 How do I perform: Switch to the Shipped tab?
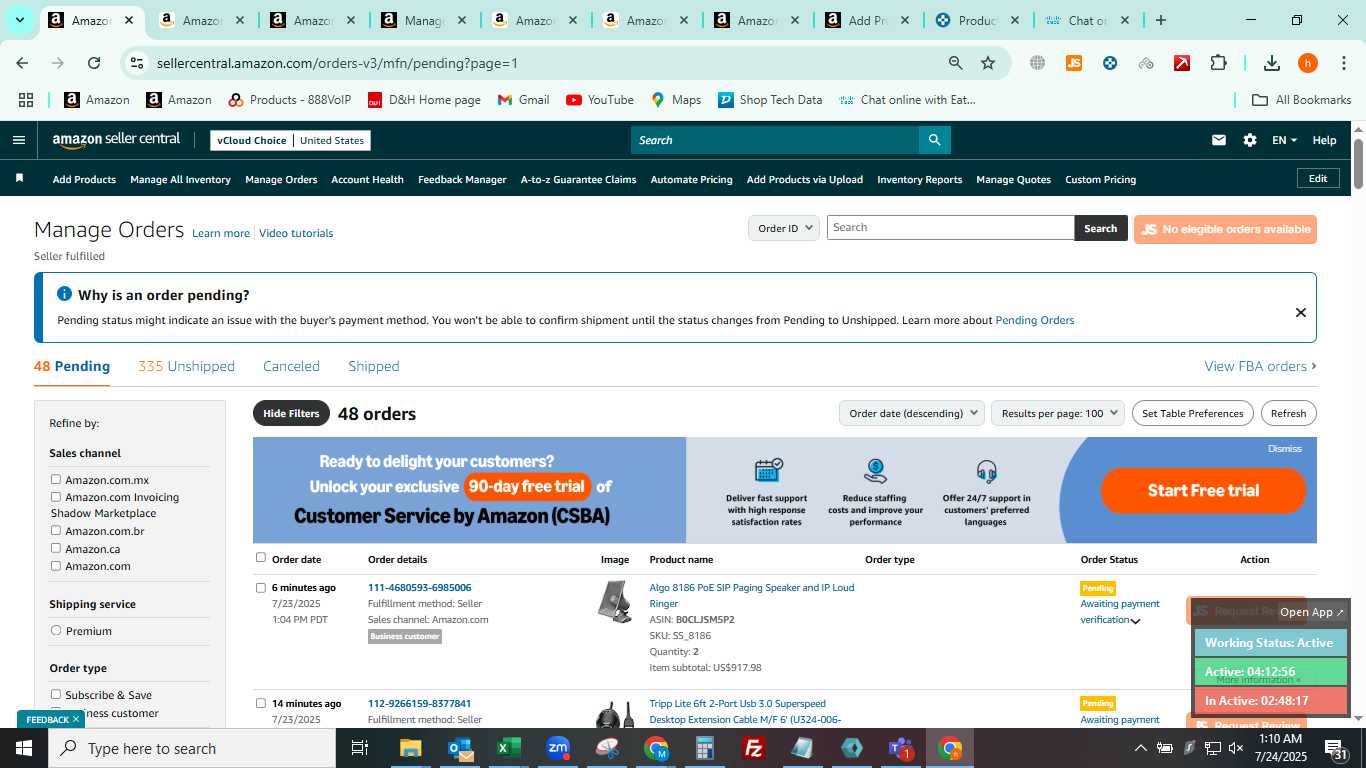(x=374, y=366)
